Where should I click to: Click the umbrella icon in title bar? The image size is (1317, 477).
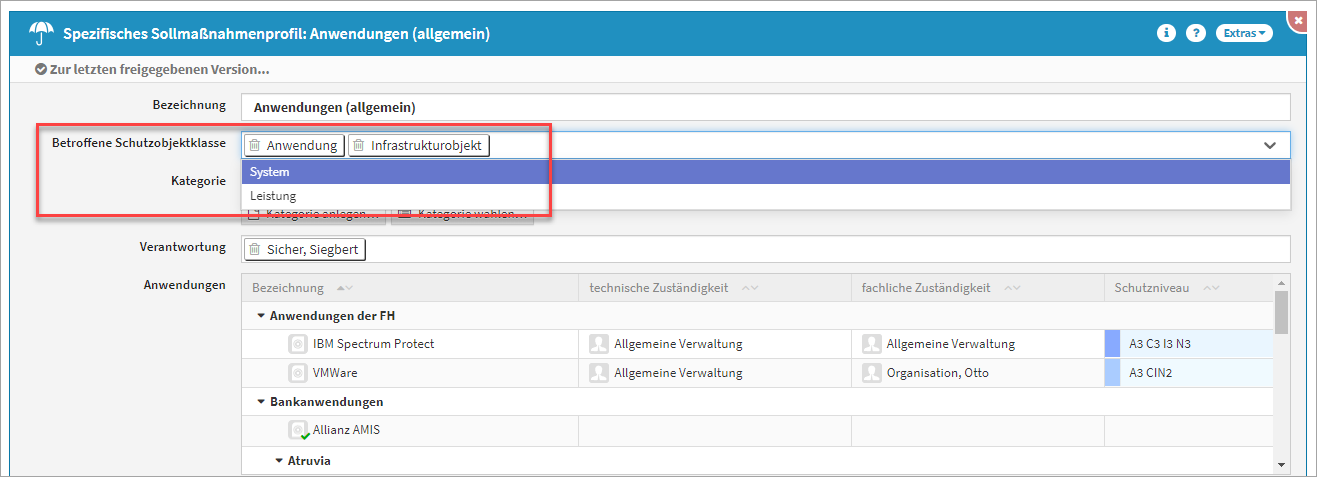coord(42,33)
